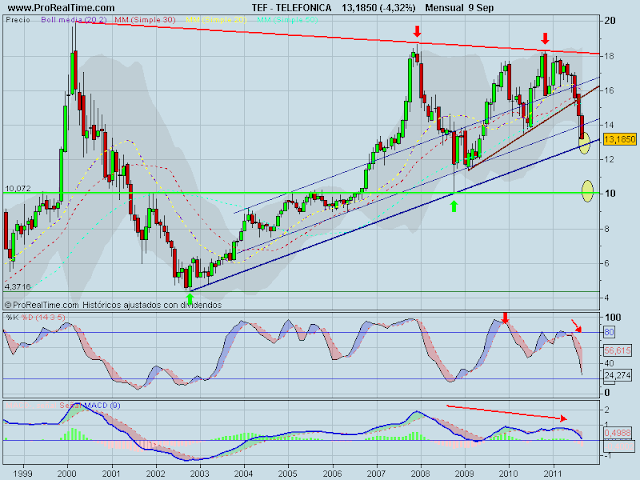Select the red MM (Simple 30) legend
The image size is (640, 480).
(145, 20)
